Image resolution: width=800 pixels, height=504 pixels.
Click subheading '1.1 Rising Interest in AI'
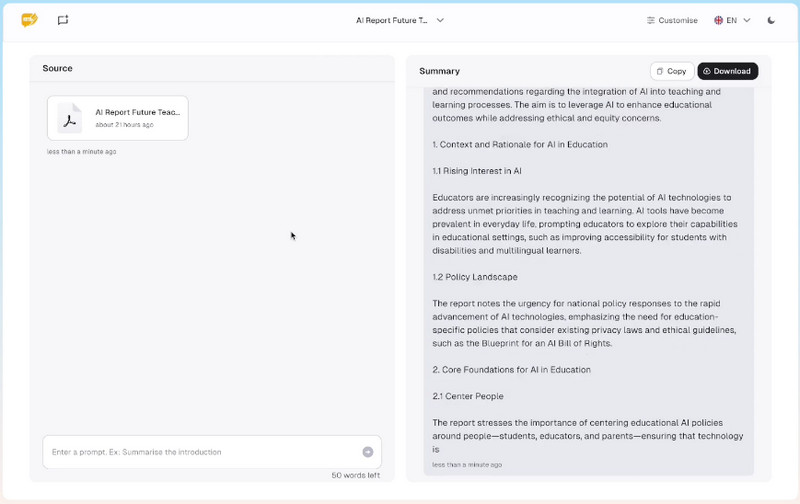477,171
